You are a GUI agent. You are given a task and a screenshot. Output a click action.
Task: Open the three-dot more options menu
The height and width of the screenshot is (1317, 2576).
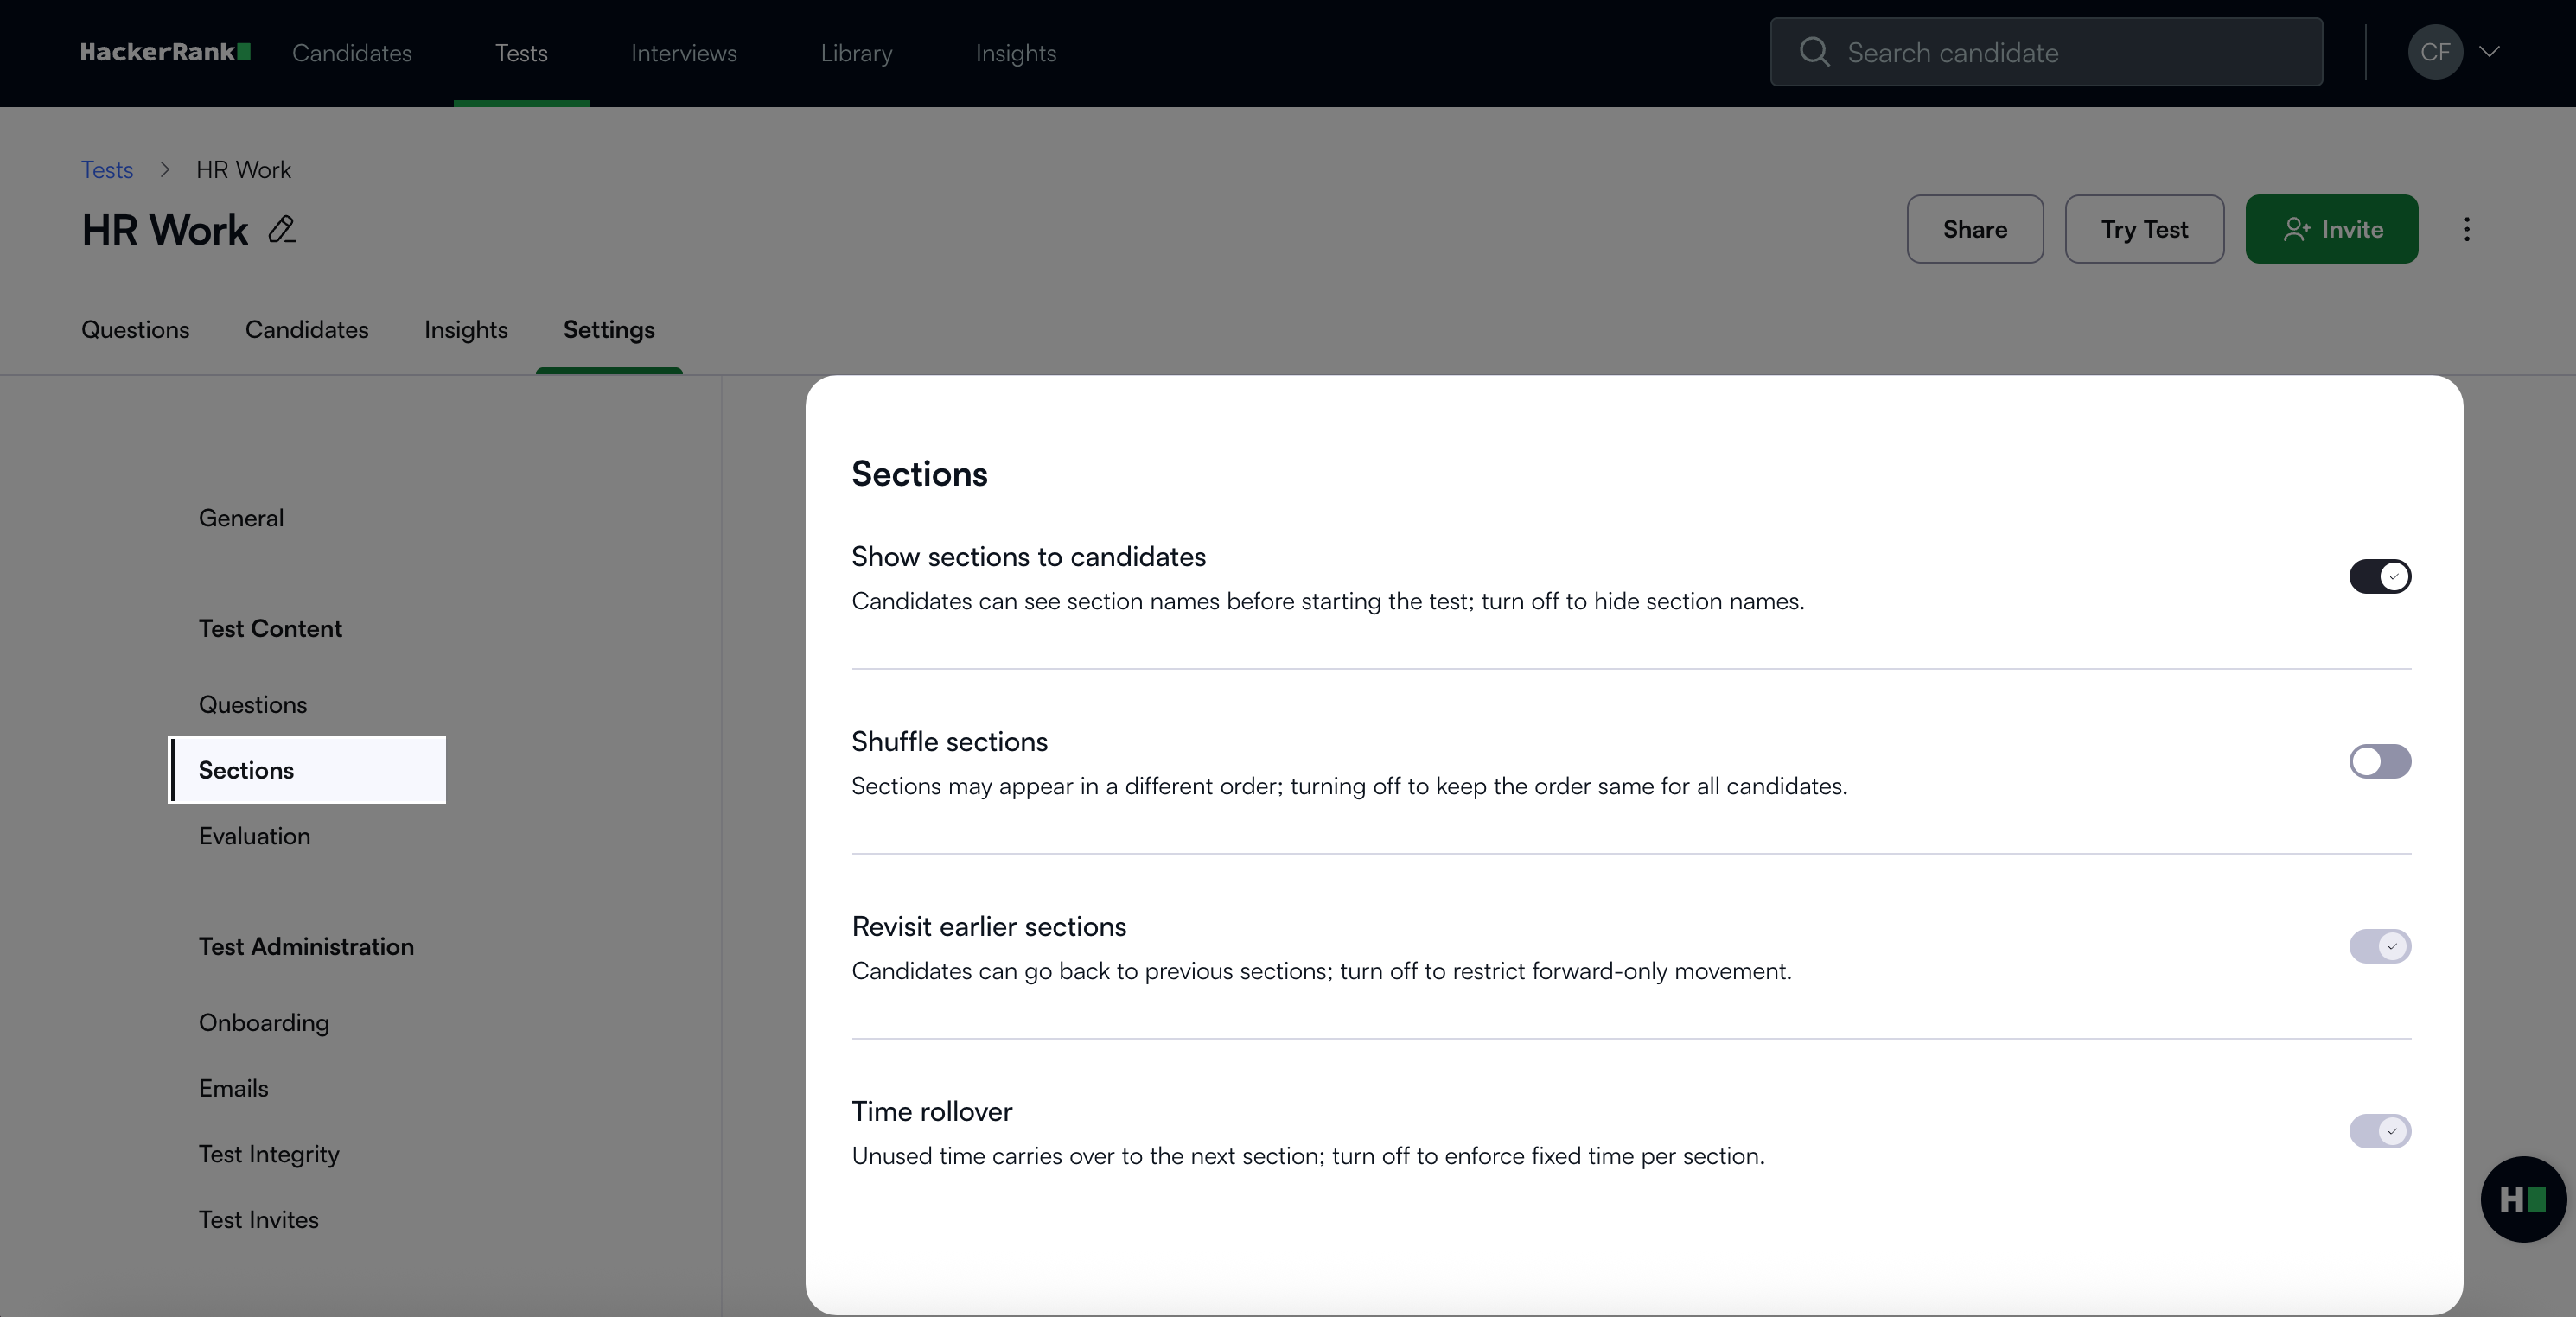click(x=2466, y=230)
